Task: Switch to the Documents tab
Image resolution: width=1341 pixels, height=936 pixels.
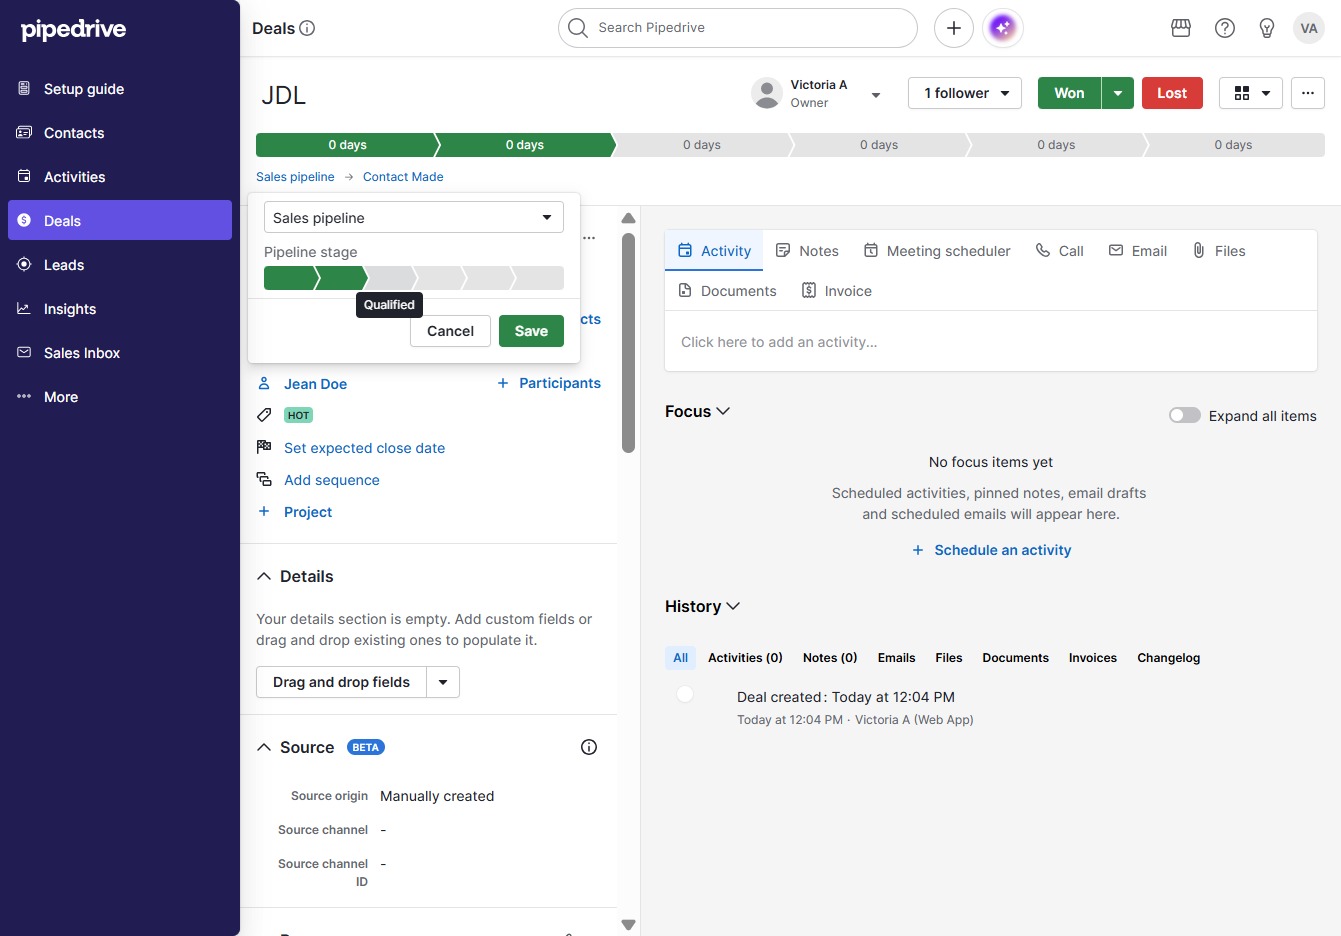Action: (x=727, y=291)
